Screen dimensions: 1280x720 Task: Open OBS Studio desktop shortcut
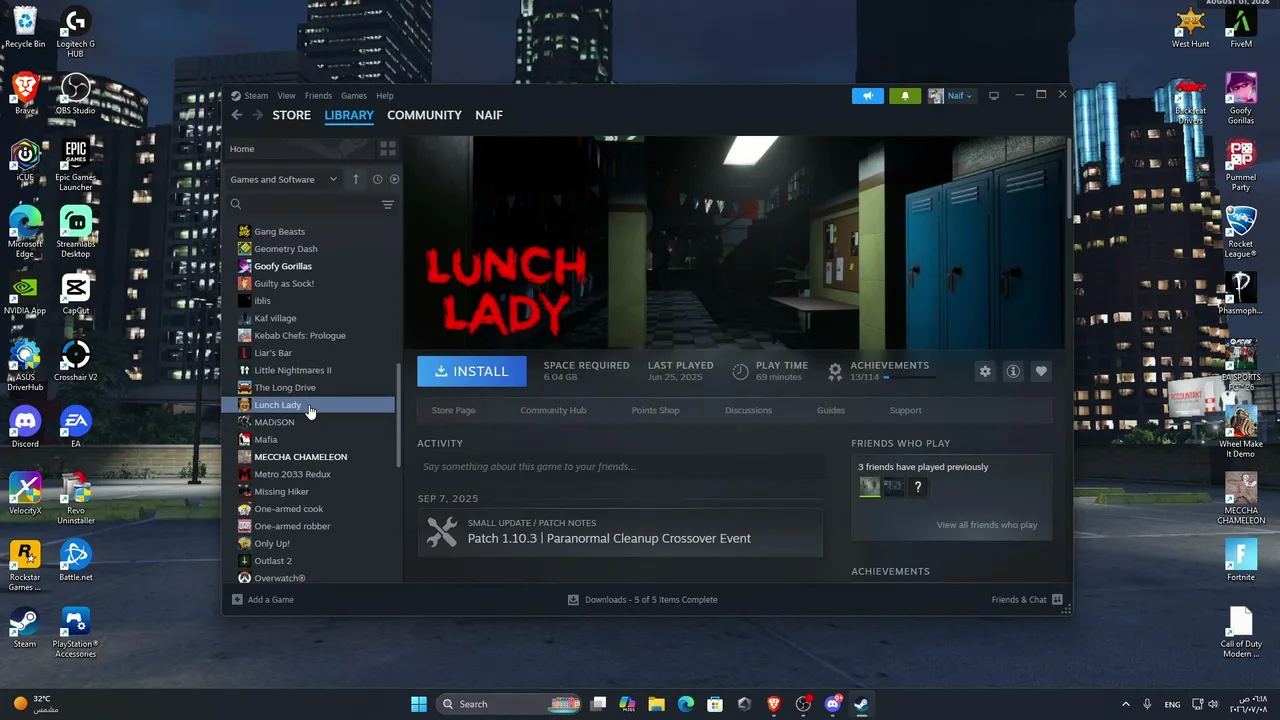(x=75, y=94)
